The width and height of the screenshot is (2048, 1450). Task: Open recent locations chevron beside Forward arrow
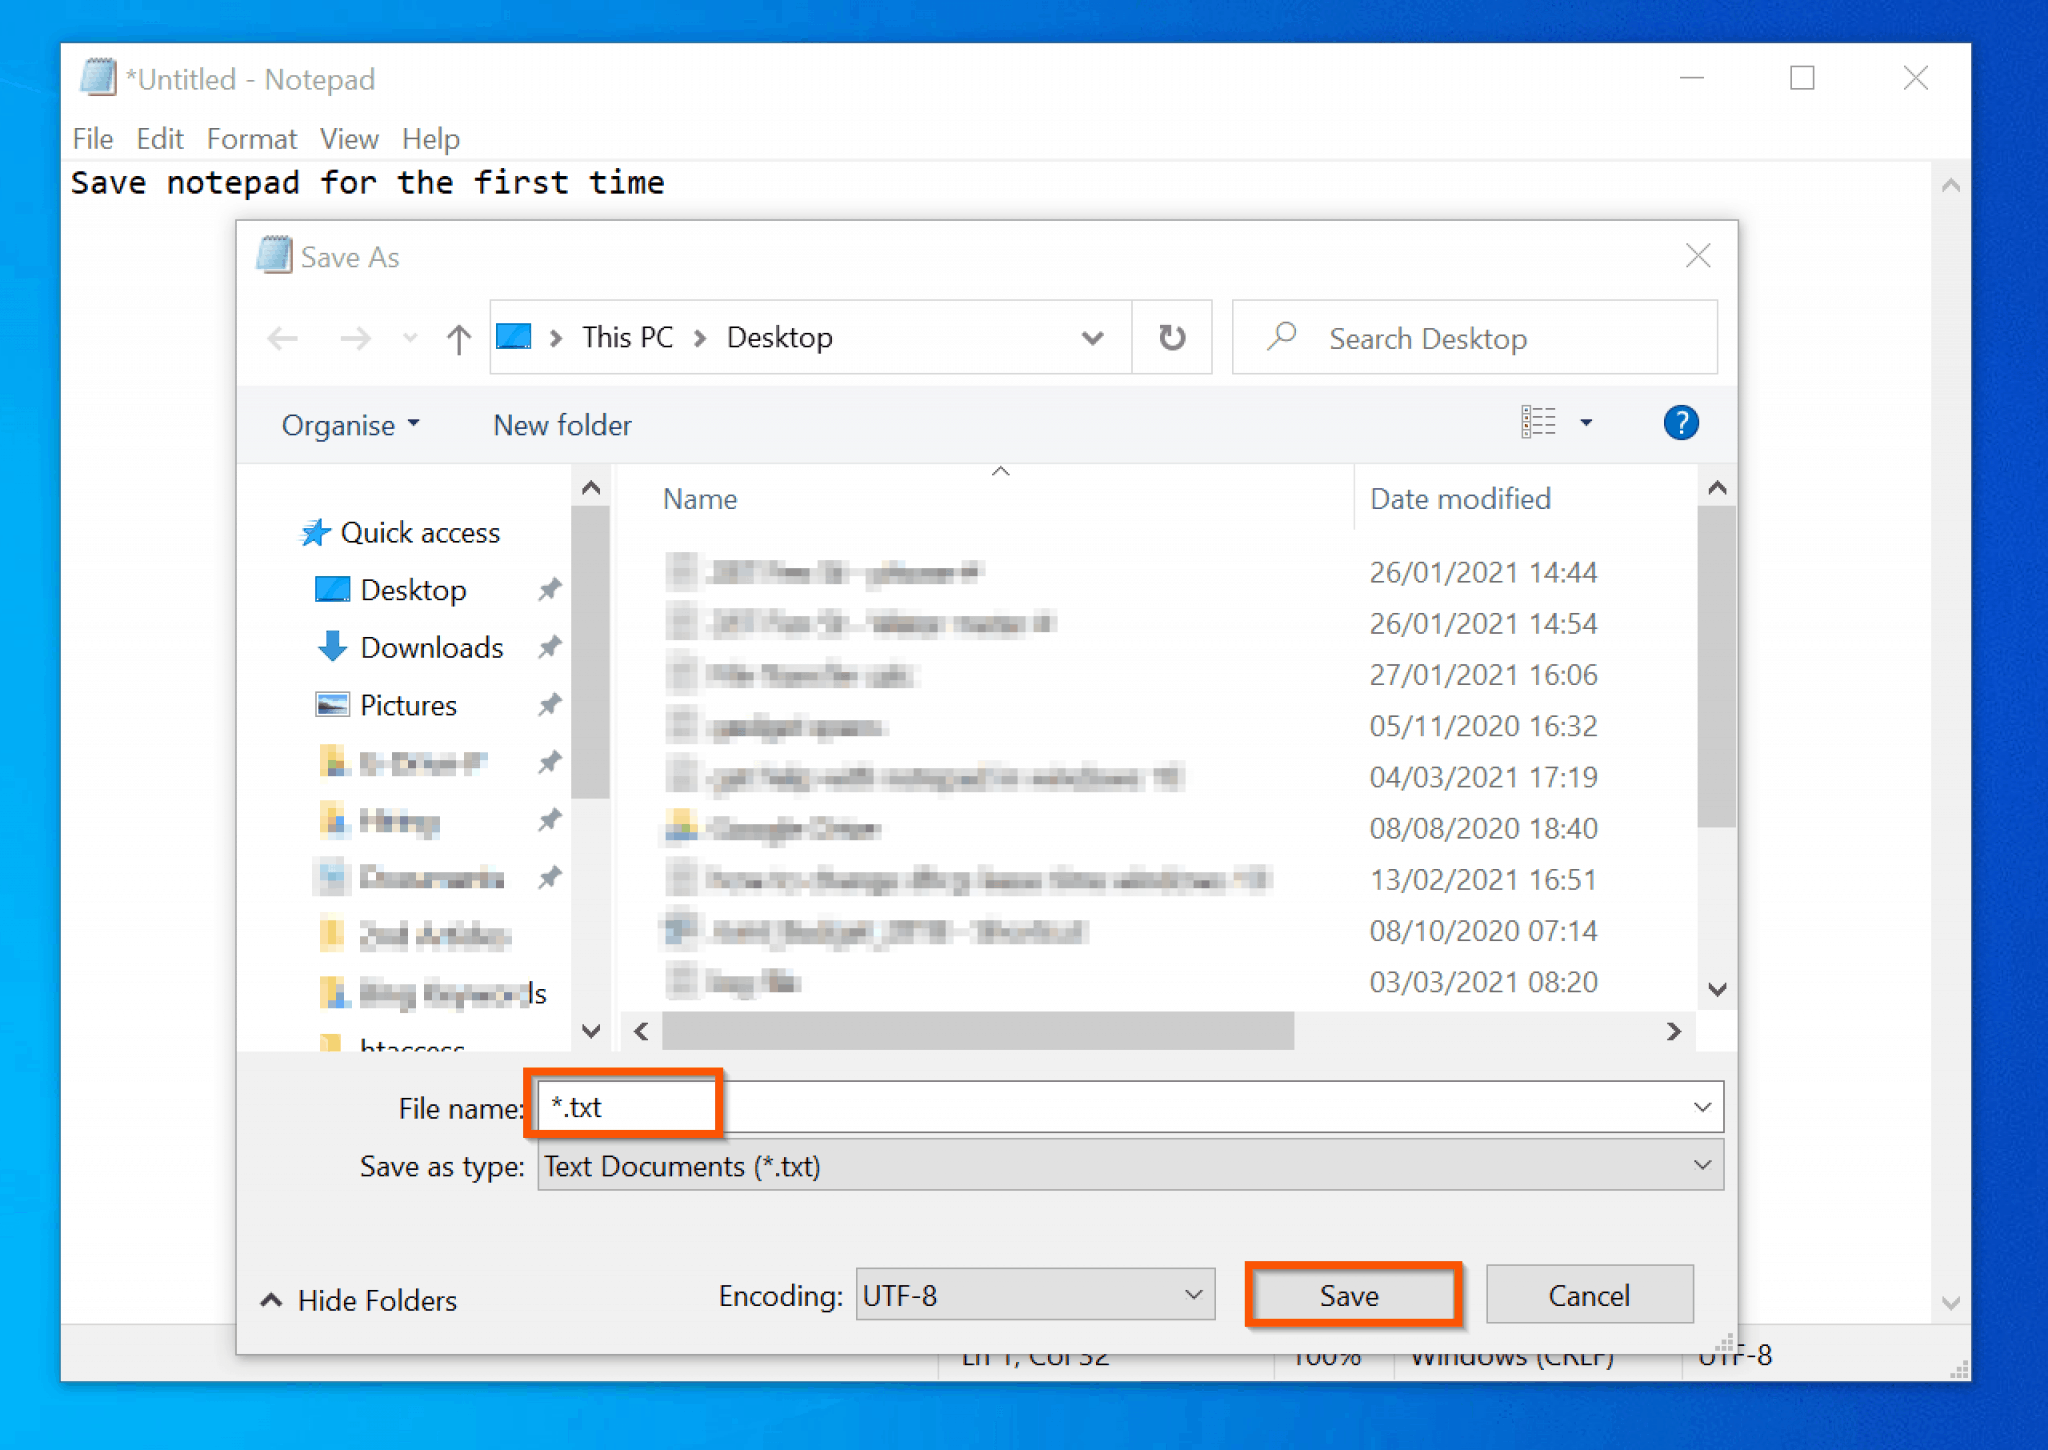tap(410, 339)
